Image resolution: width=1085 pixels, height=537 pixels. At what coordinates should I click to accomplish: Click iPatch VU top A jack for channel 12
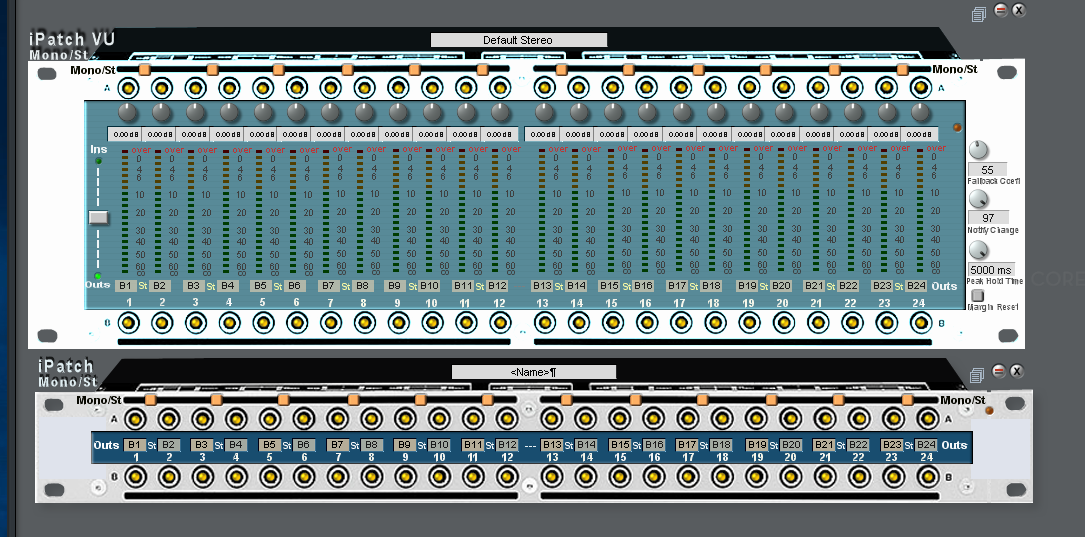(500, 89)
